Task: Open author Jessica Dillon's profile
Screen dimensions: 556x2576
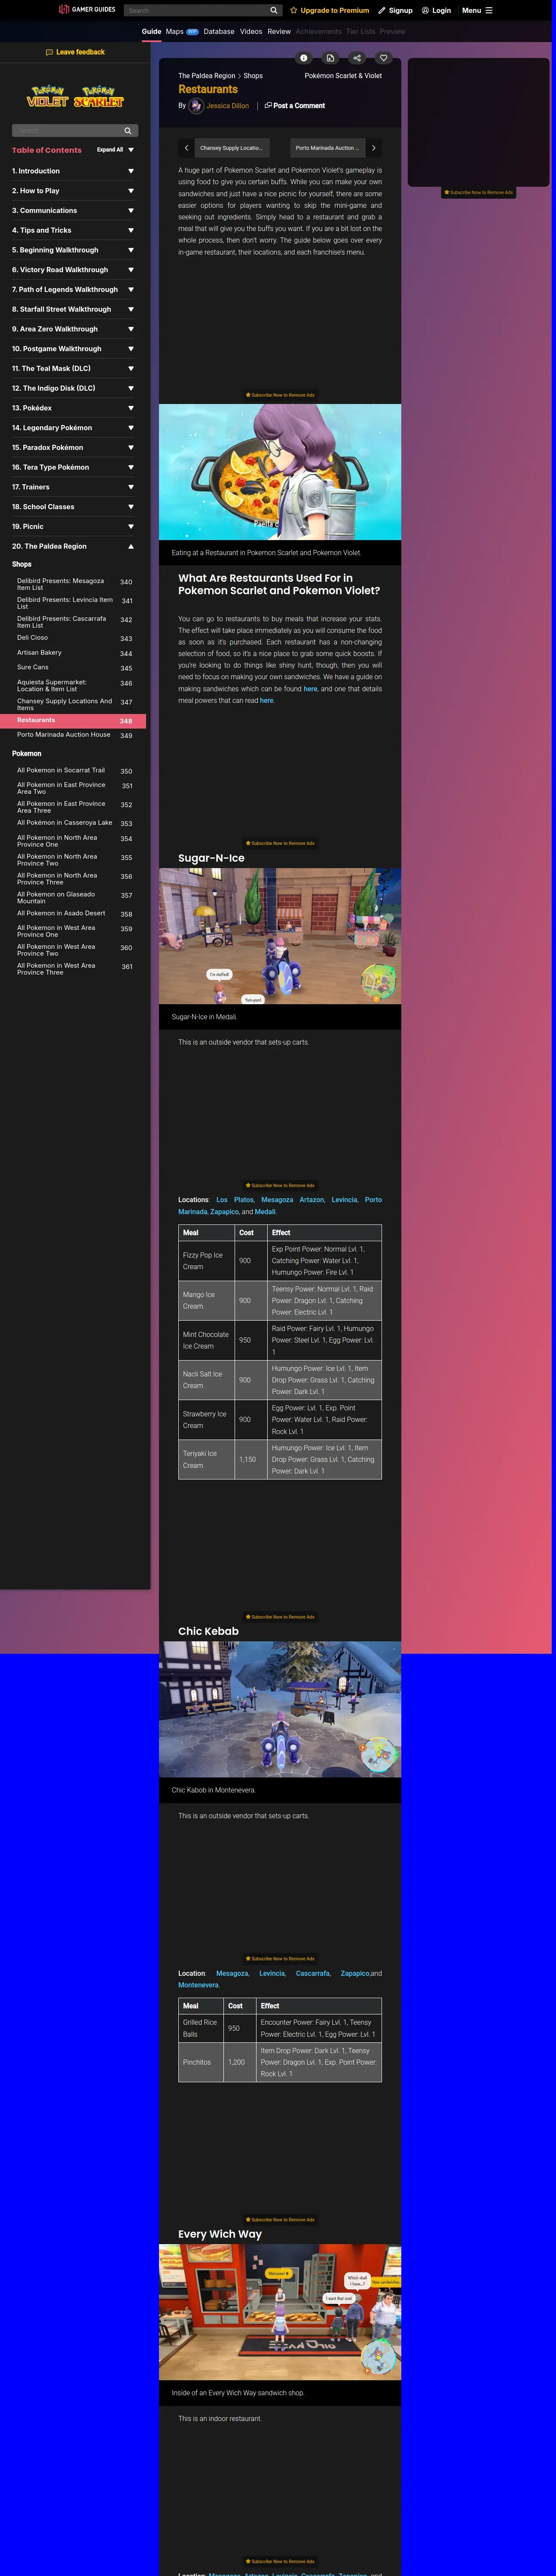Action: click(228, 105)
